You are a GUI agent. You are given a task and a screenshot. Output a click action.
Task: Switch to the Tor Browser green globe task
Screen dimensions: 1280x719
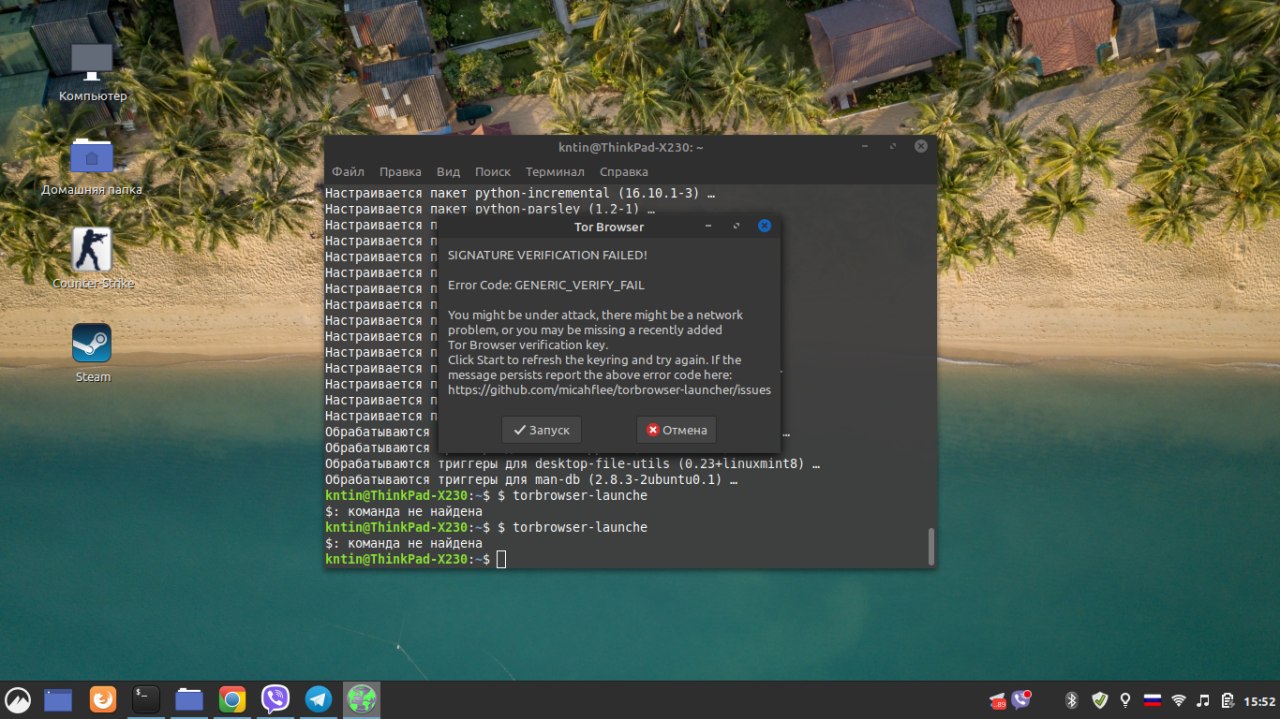pyautogui.click(x=361, y=699)
